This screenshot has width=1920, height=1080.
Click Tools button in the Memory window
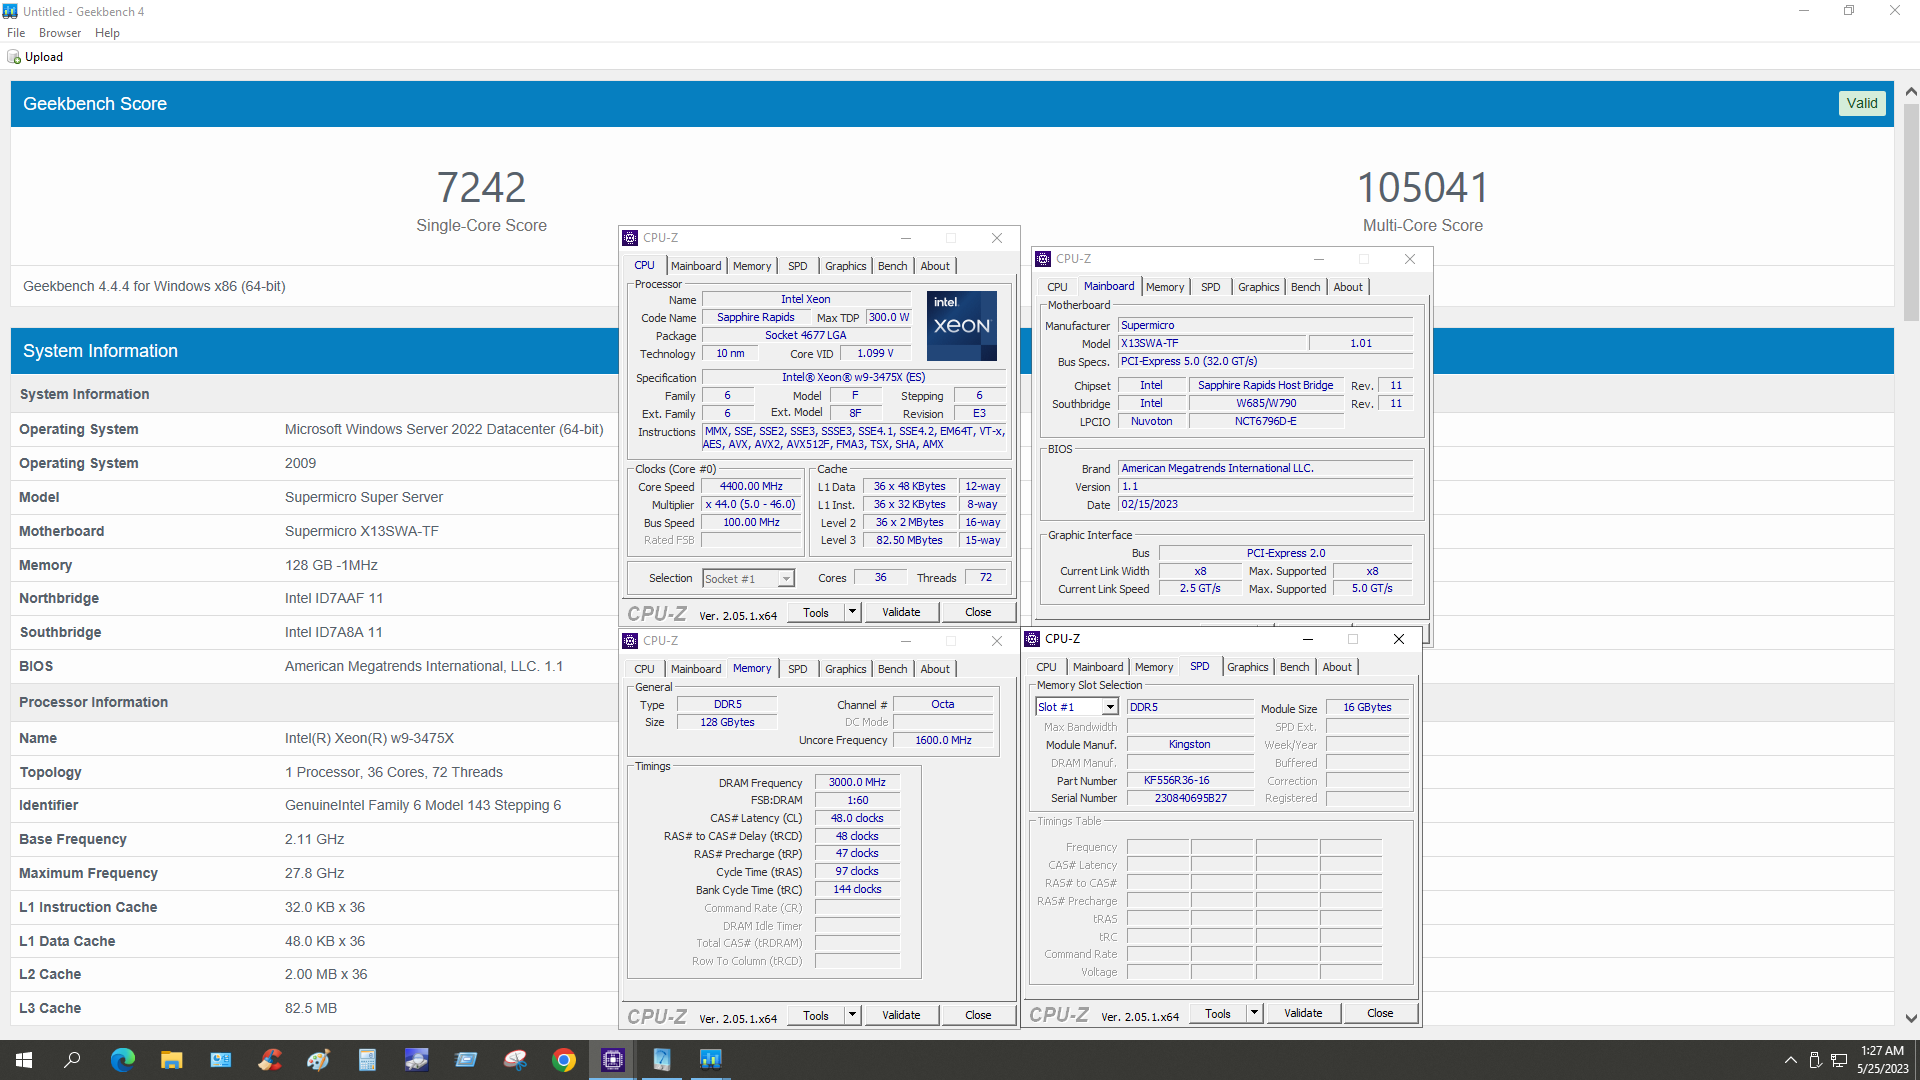(x=816, y=1015)
